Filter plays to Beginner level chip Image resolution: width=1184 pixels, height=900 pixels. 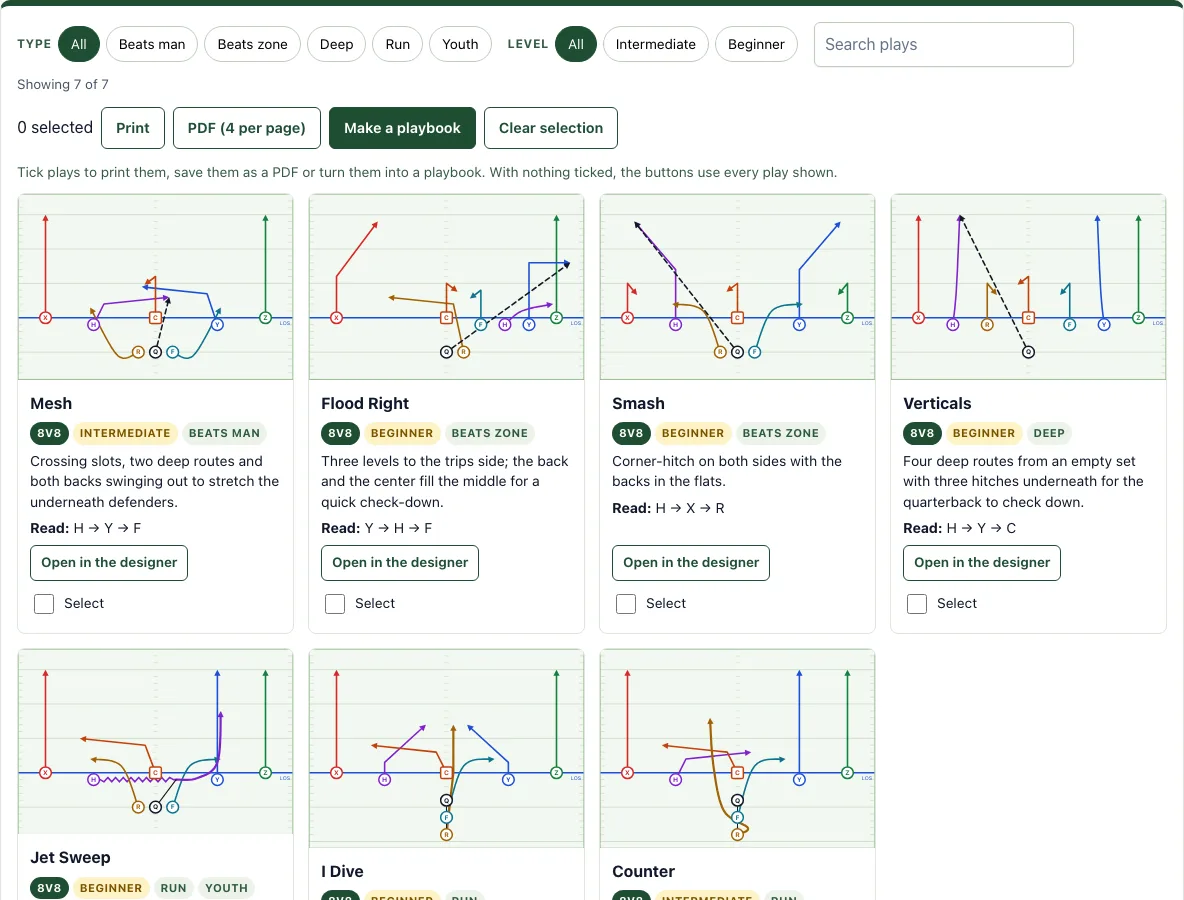(x=756, y=45)
